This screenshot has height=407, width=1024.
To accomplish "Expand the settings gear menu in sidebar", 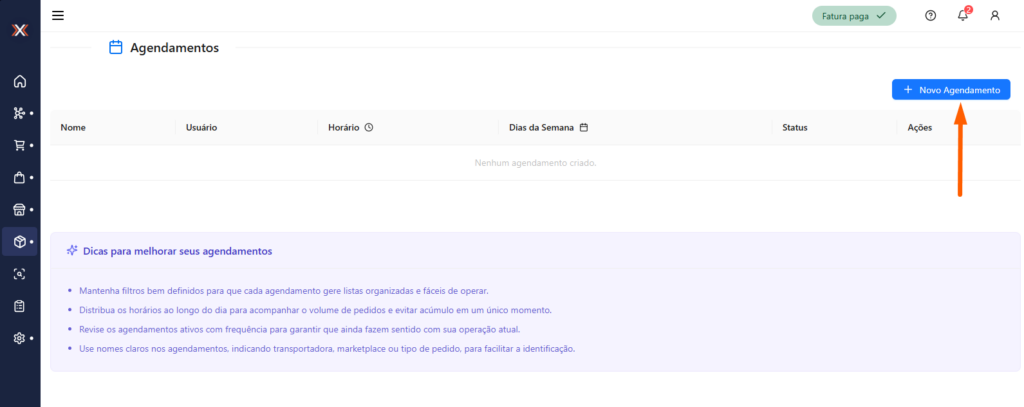I will click(19, 338).
